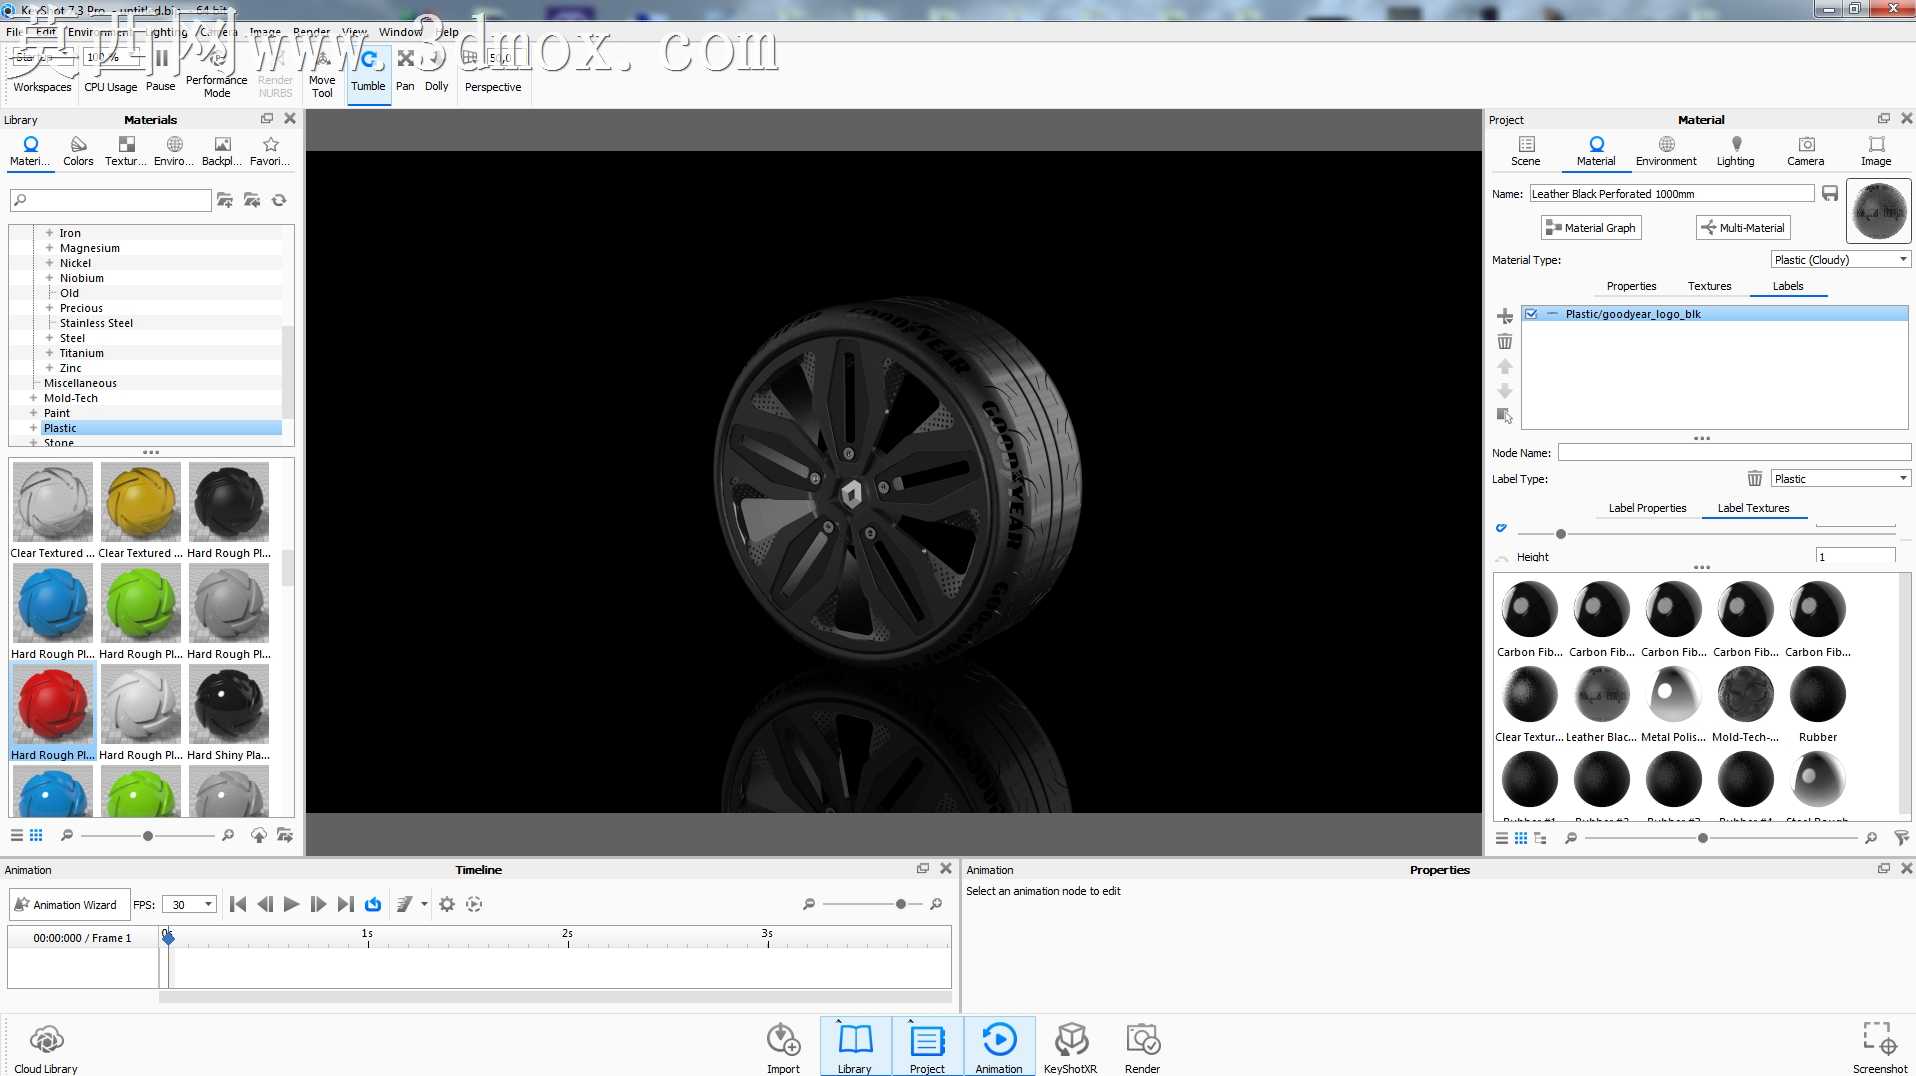Open the Material Type dropdown
1916x1076 pixels.
[1840, 259]
